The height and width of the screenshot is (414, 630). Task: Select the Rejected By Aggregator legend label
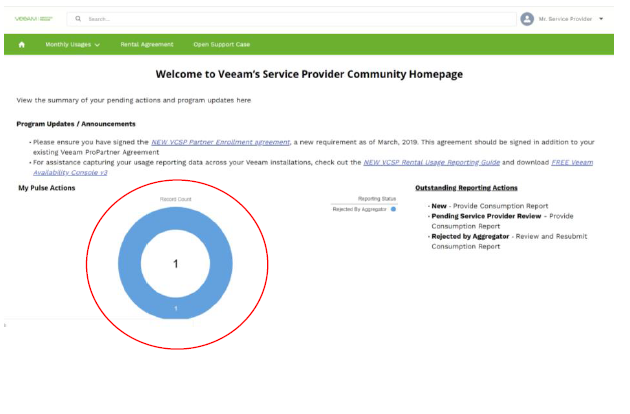(x=359, y=209)
